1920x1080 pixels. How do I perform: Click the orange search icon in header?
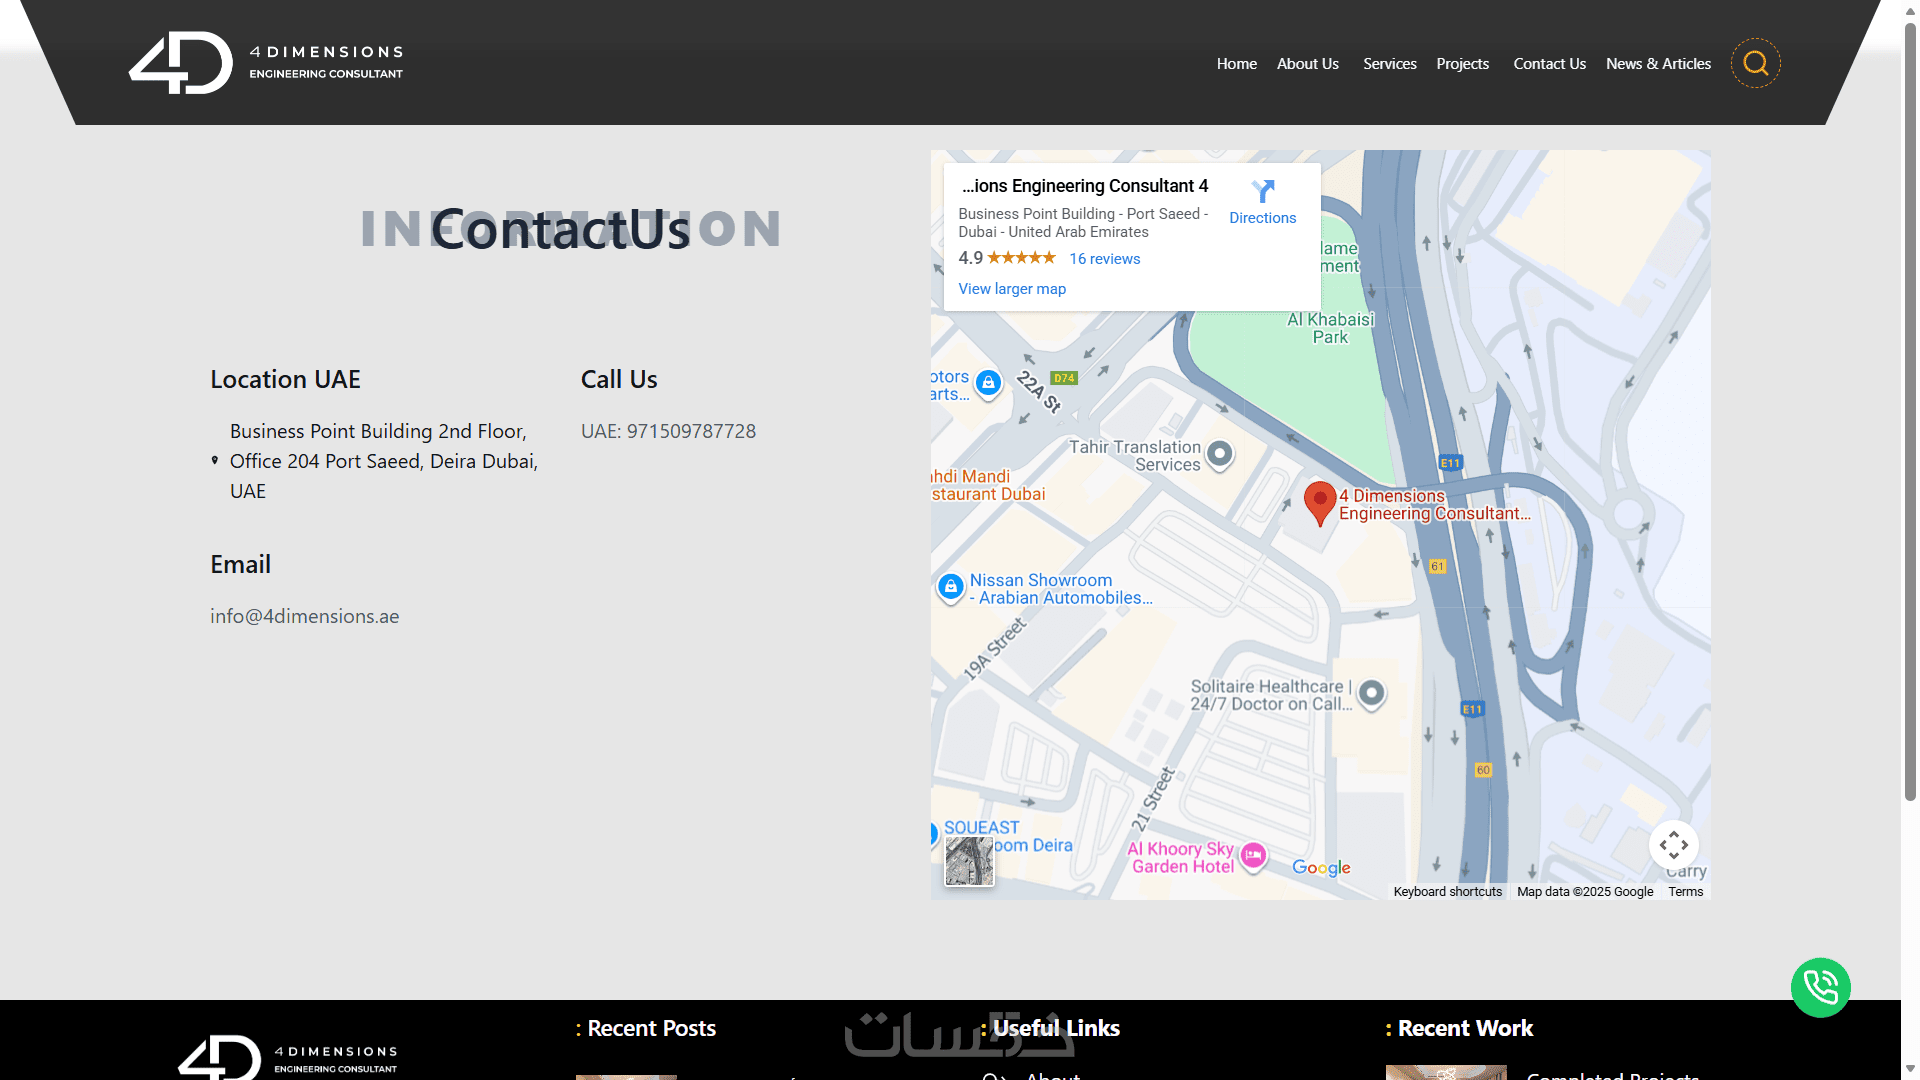[x=1755, y=64]
